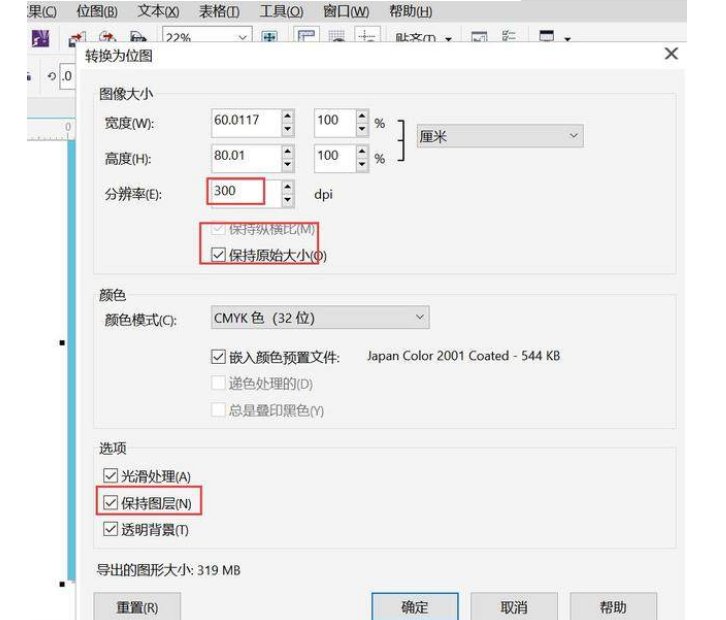
Task: Open the 颜色模式 CMYK 色 (32 位) dropdown
Action: [320, 318]
